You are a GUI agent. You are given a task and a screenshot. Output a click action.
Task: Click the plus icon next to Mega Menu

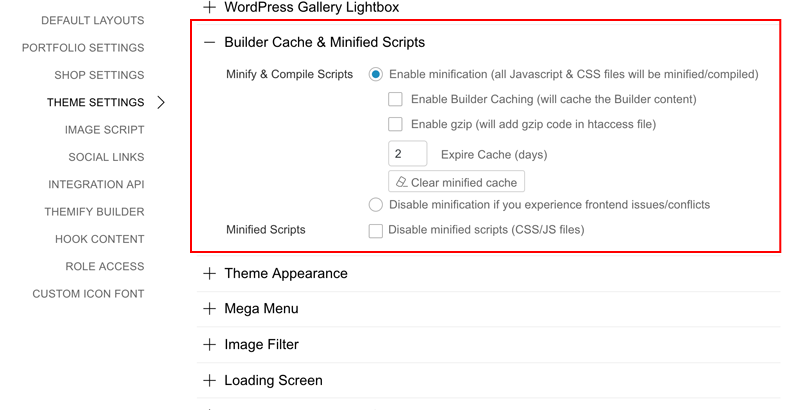[209, 309]
